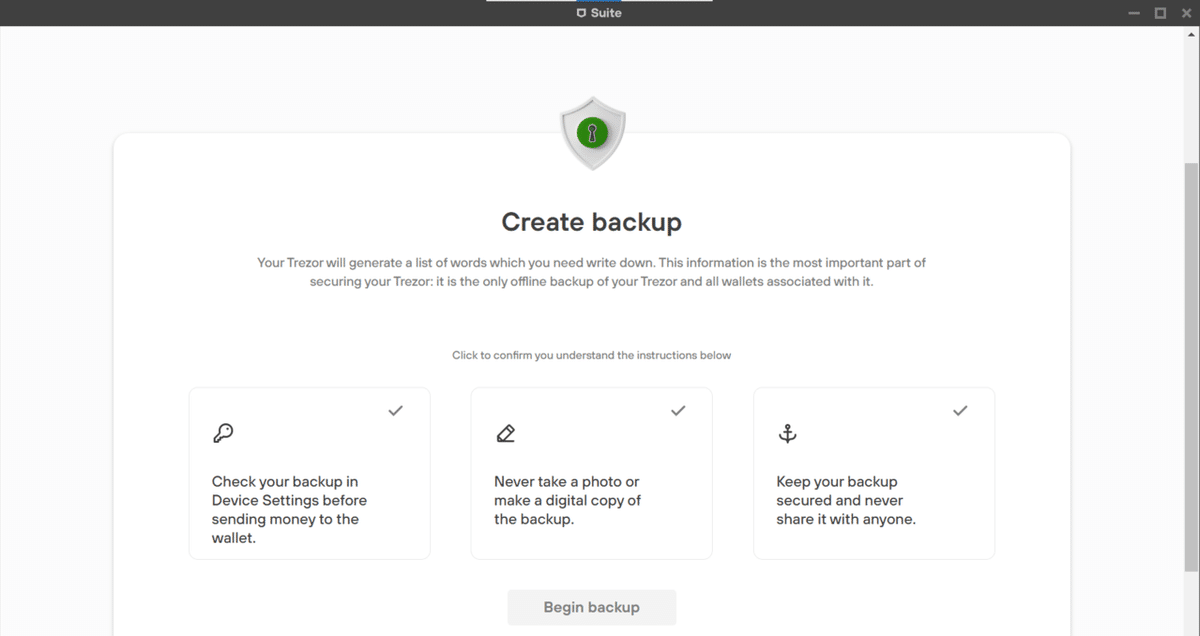Tick the checkmark on the keep-secured card

[x=960, y=410]
